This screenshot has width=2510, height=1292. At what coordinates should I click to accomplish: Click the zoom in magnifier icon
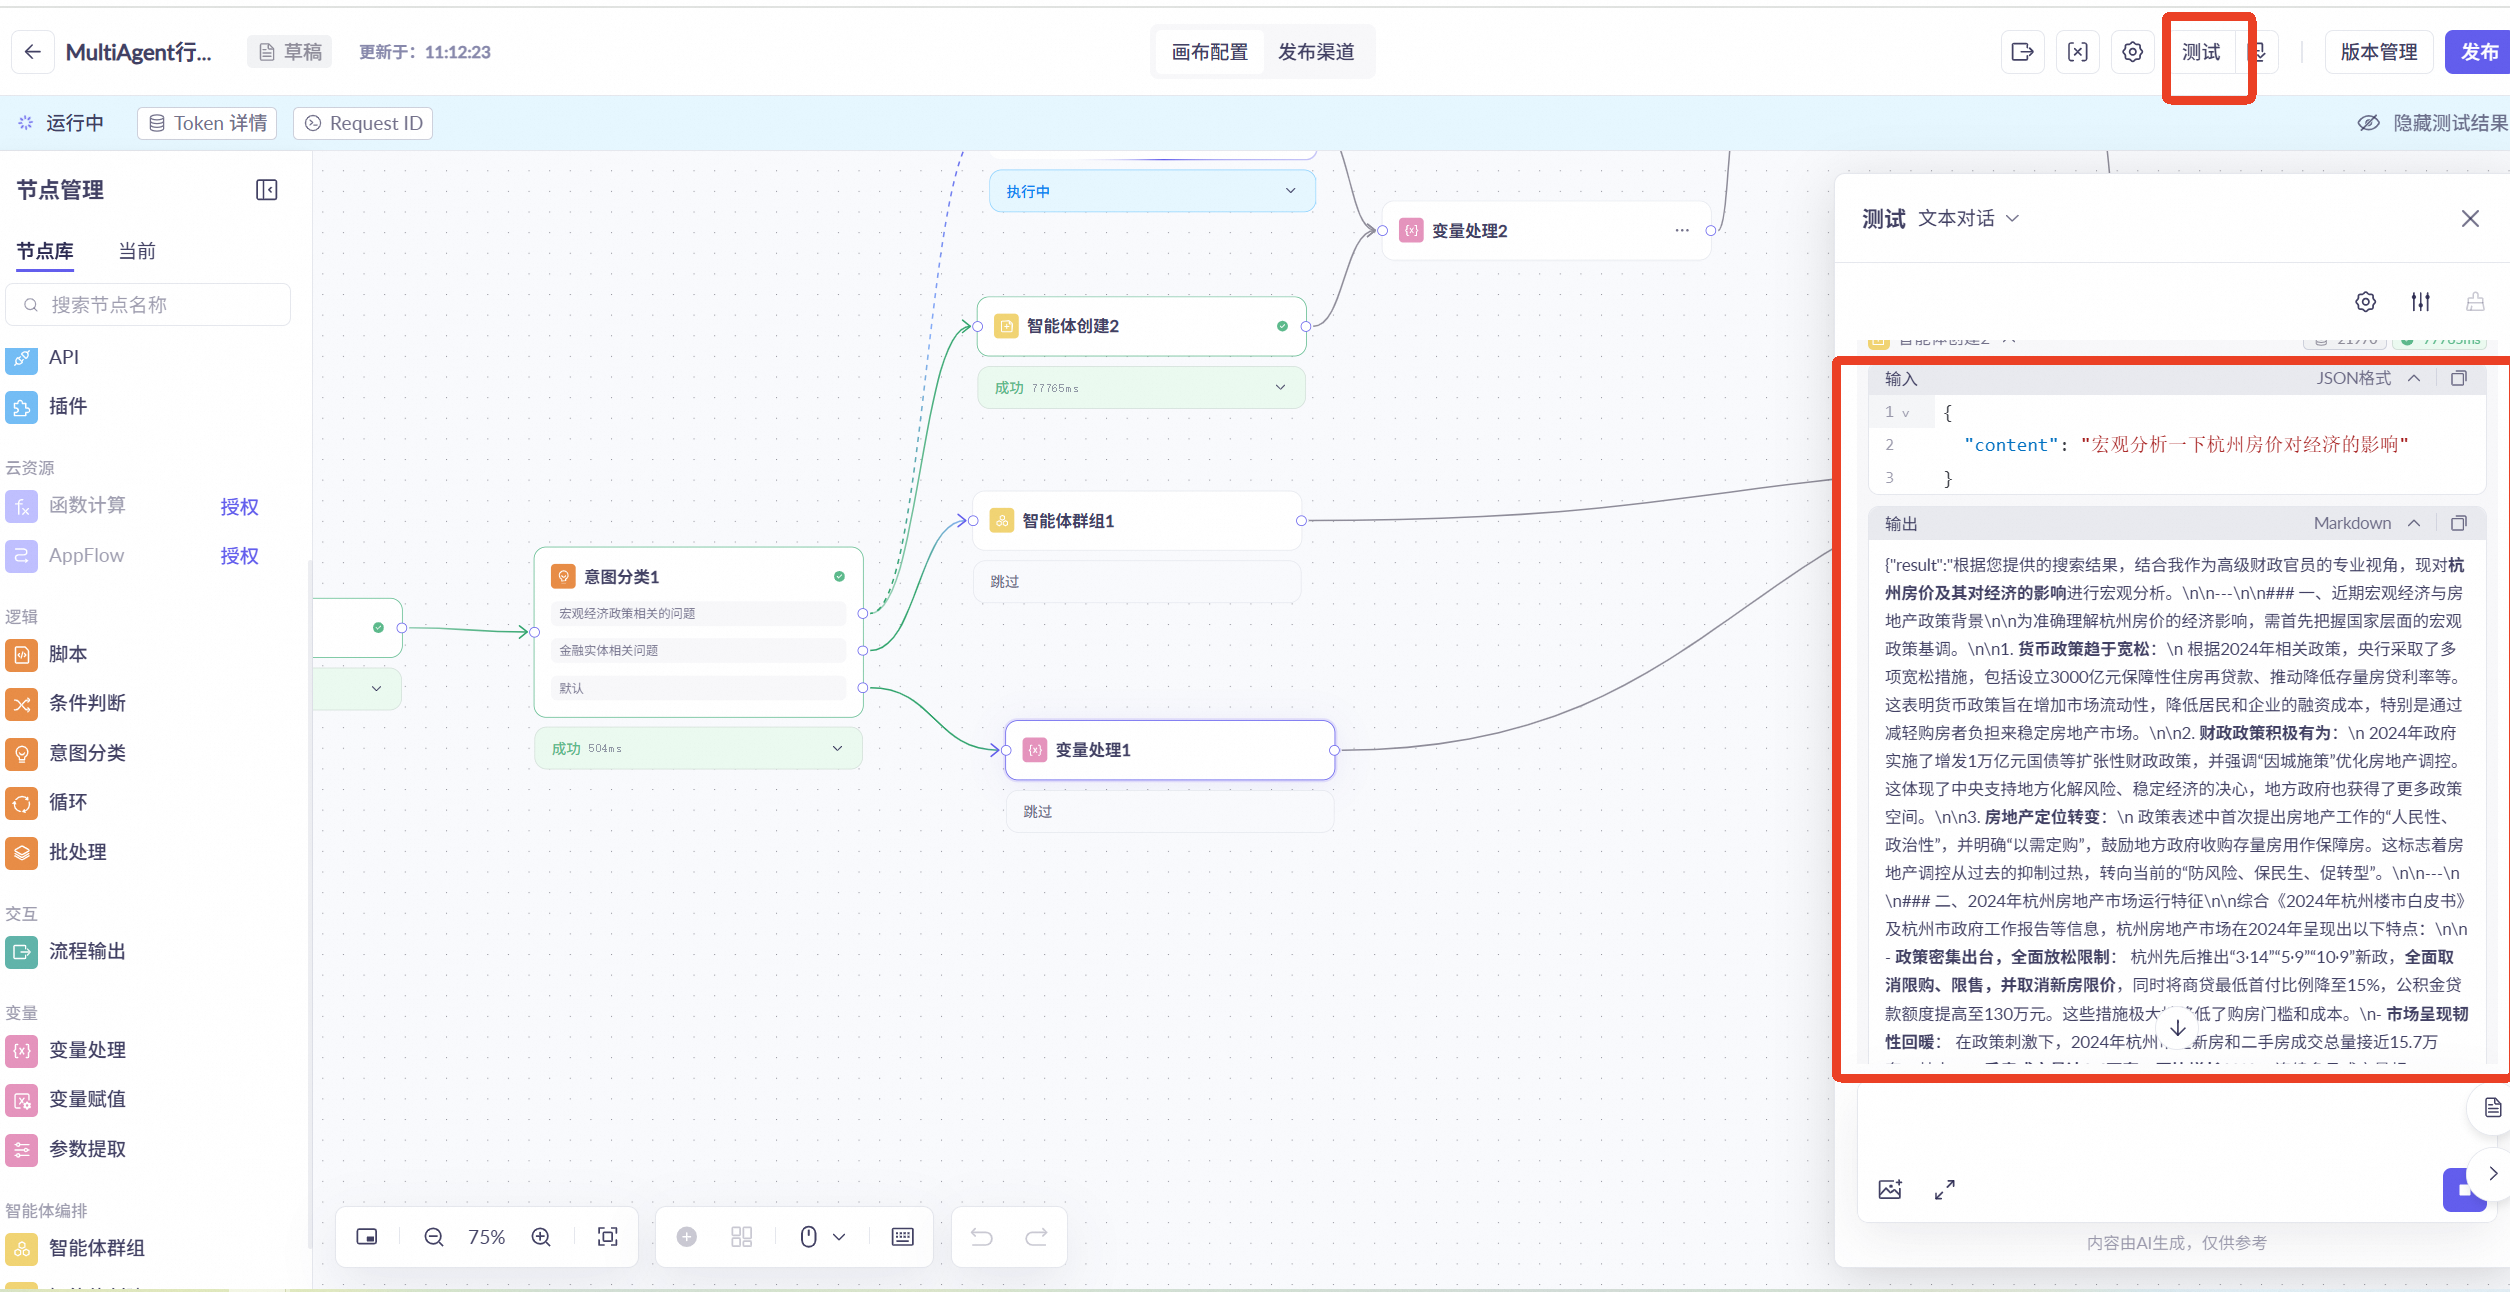(541, 1237)
